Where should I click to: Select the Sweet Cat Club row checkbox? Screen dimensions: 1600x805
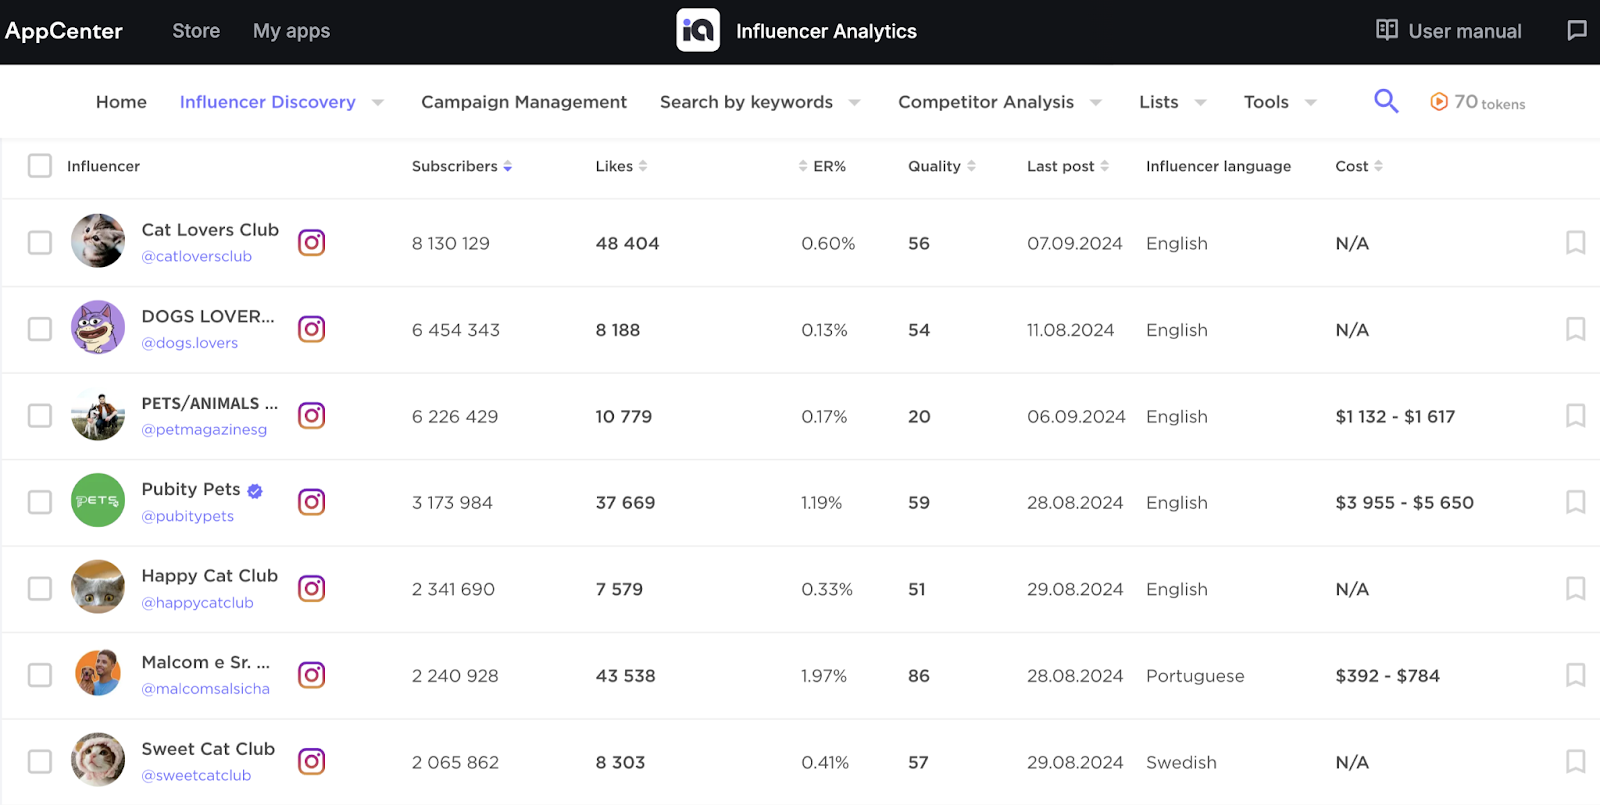[40, 761]
